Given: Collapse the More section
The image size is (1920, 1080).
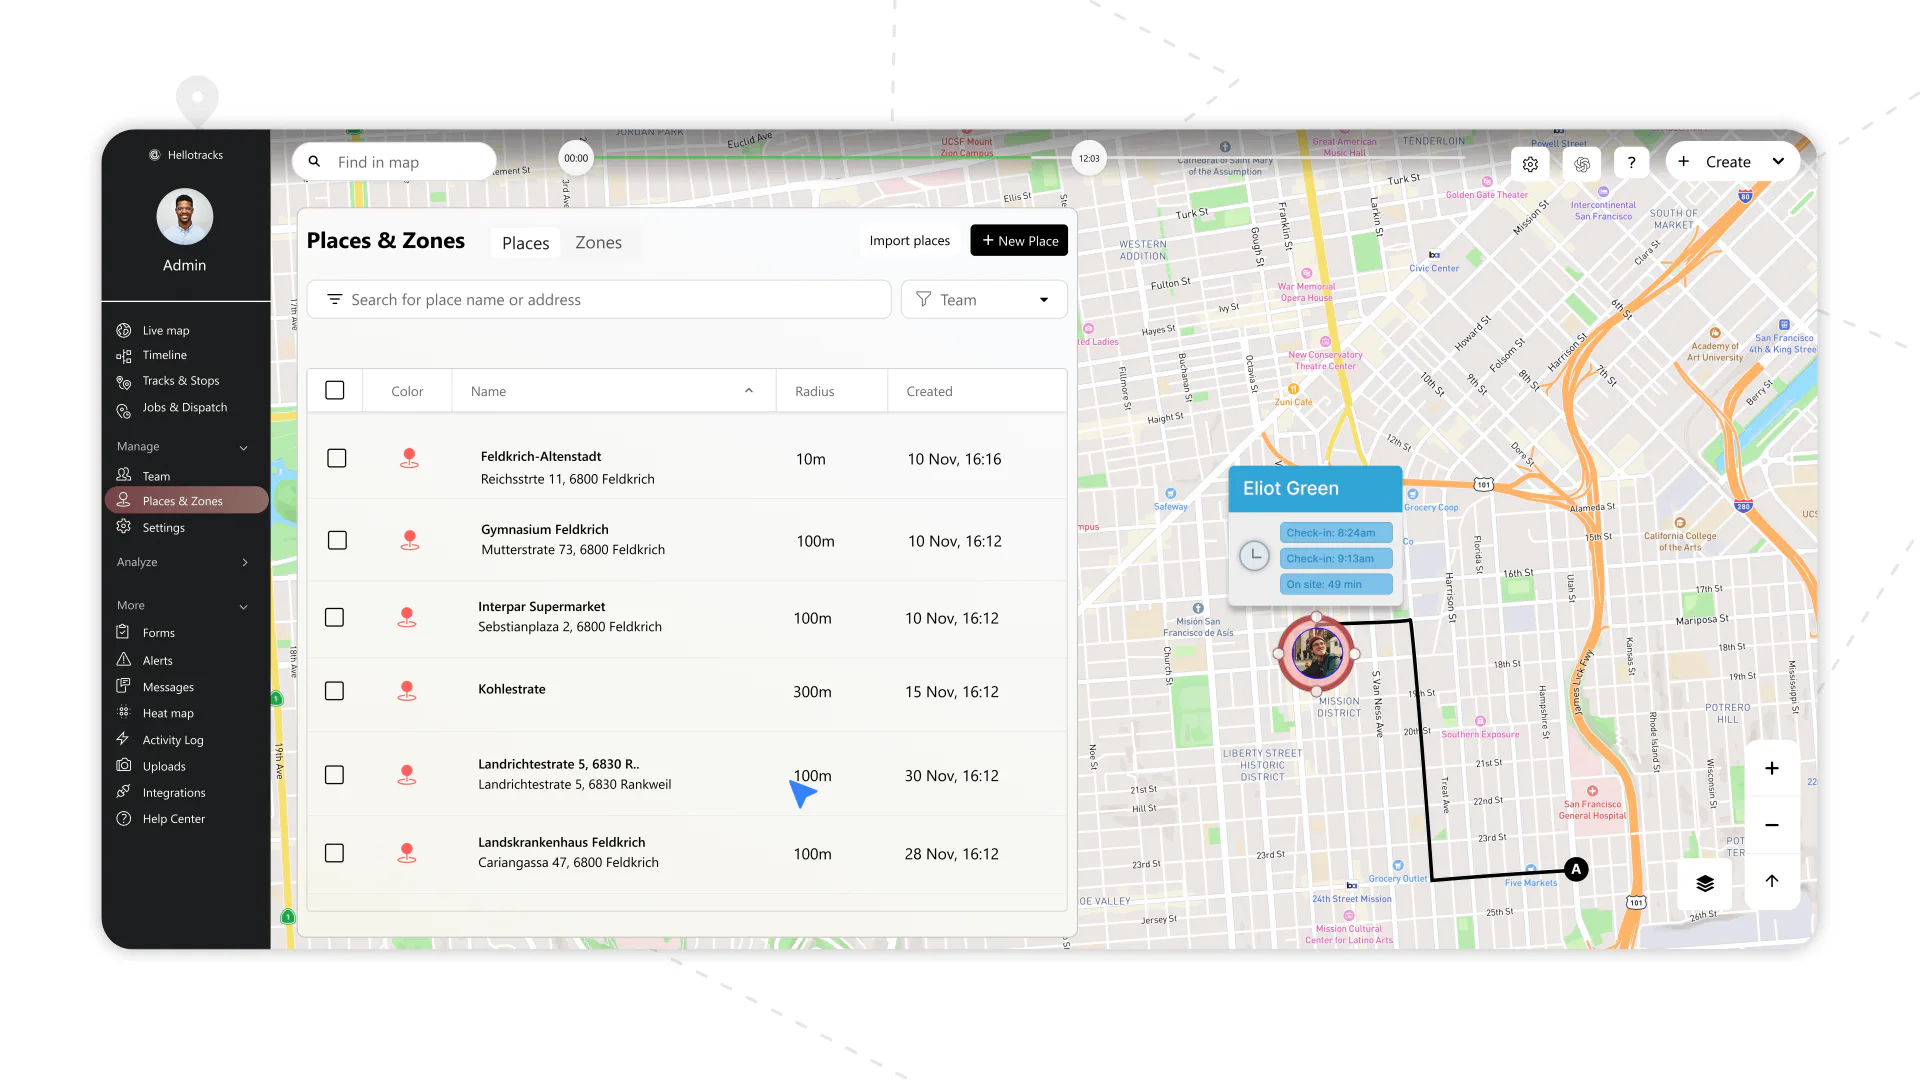Looking at the screenshot, I should click(x=243, y=607).
